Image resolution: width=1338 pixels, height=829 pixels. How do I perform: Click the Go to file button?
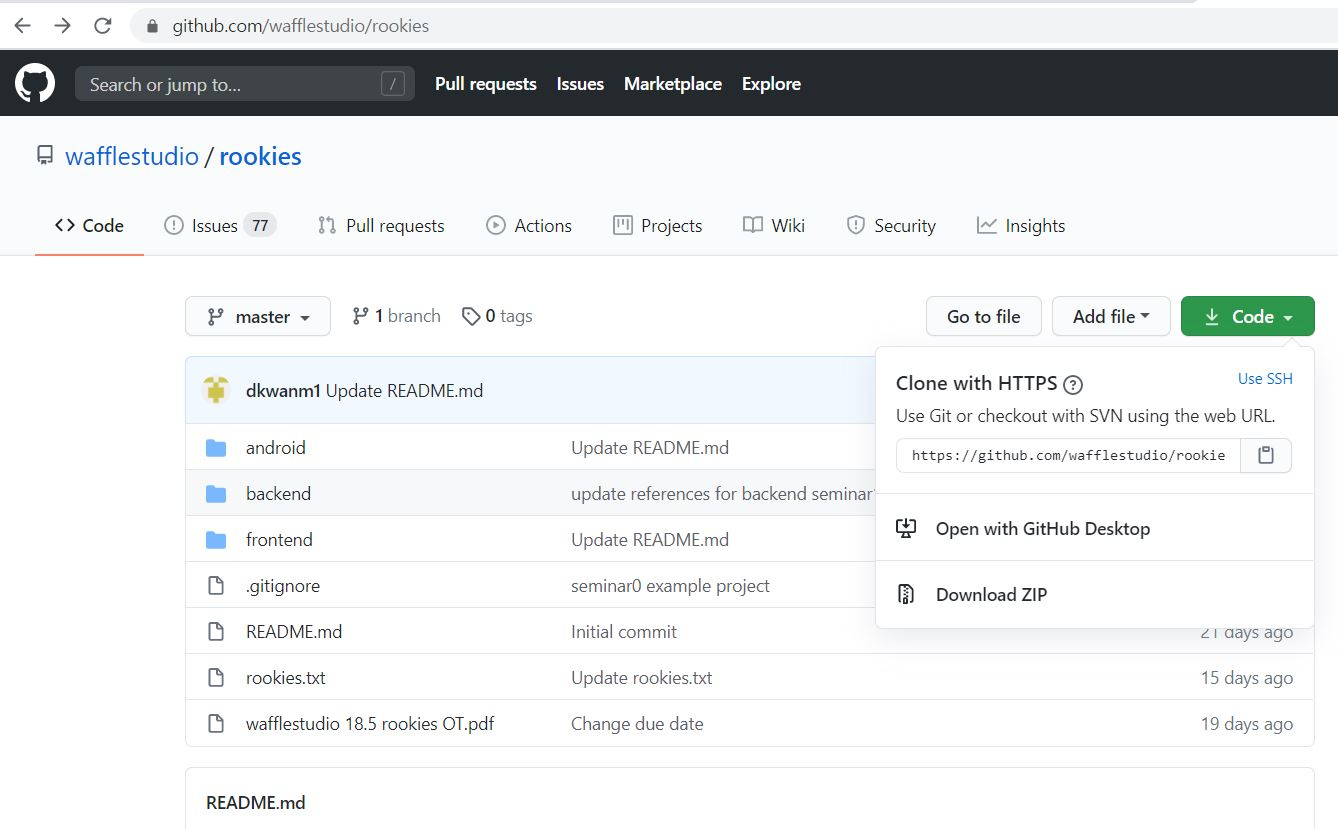pos(984,317)
